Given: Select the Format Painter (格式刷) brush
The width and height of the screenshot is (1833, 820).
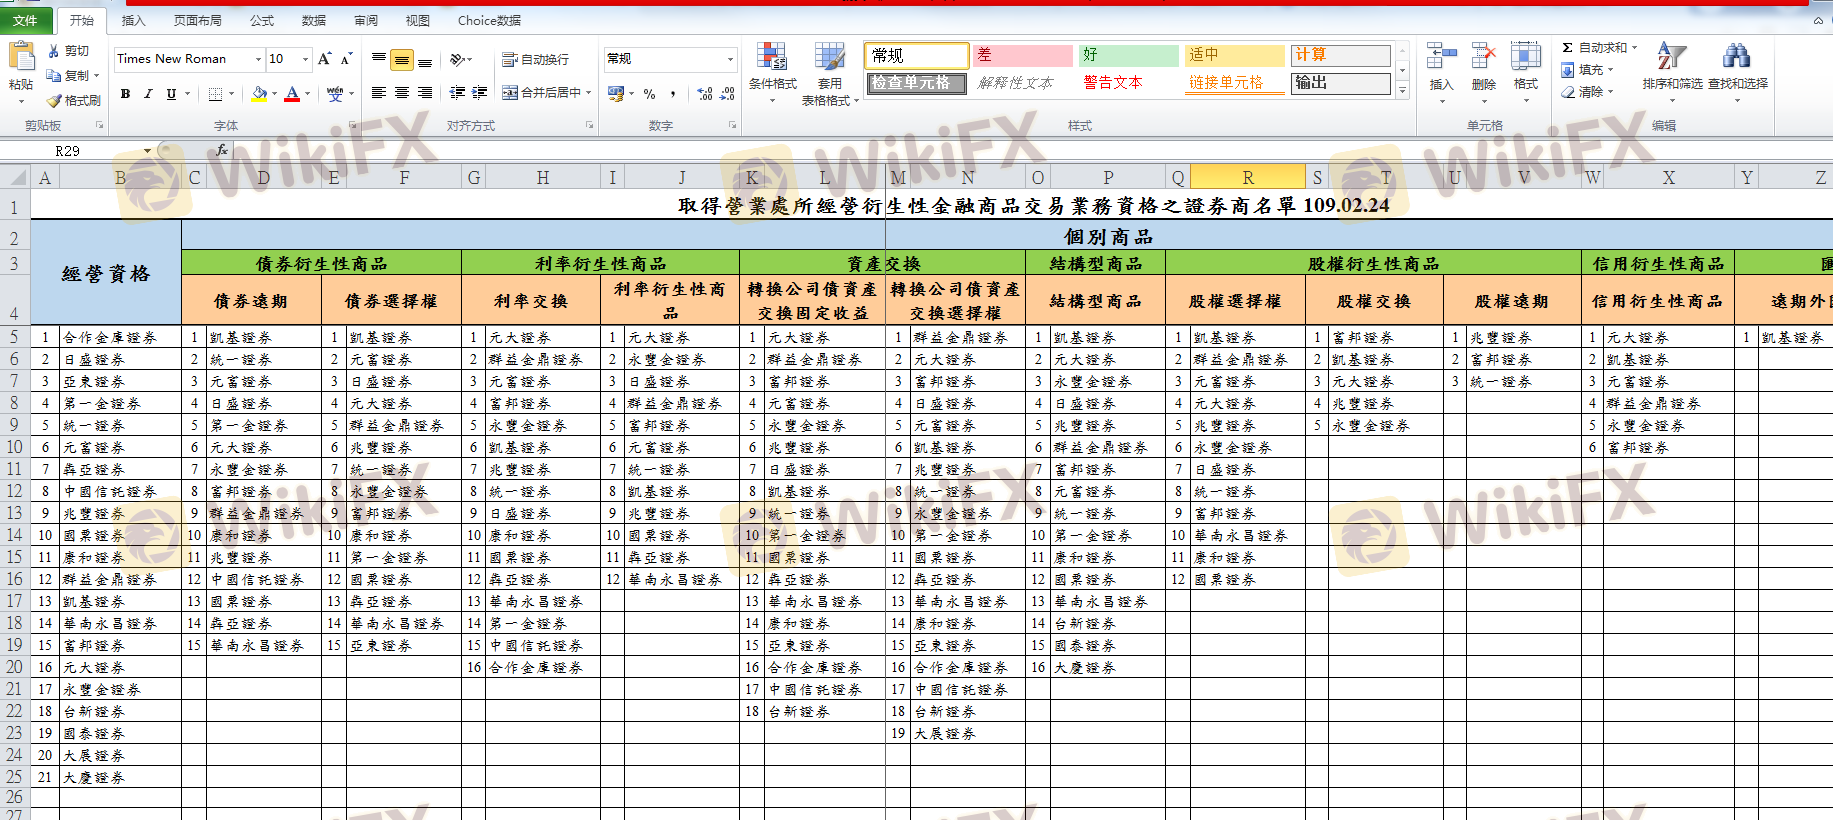Looking at the screenshot, I should tap(56, 100).
